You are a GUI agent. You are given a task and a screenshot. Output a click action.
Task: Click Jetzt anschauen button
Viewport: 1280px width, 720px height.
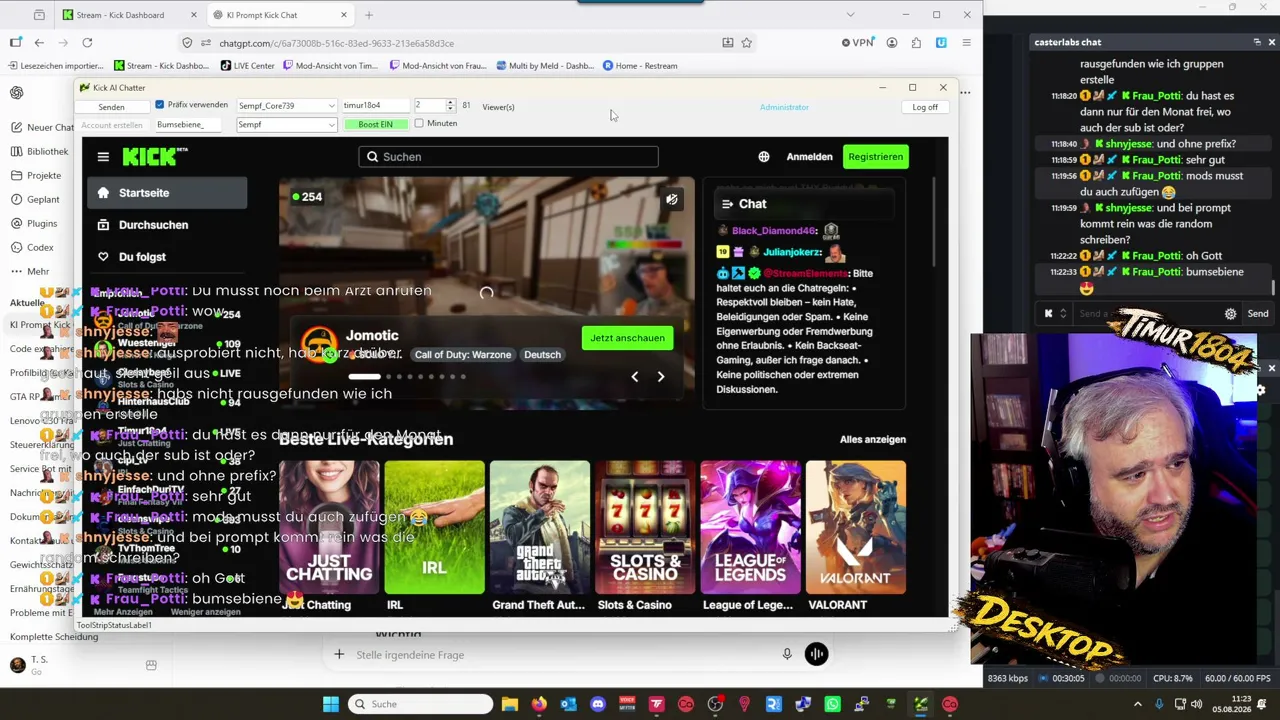pyautogui.click(x=627, y=338)
